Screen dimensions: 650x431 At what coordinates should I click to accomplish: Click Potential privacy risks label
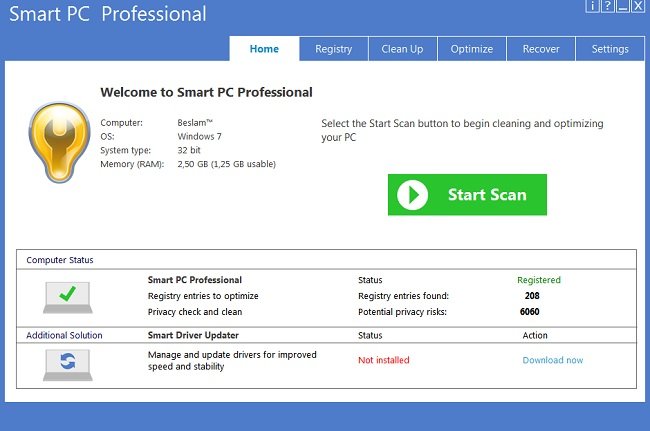(403, 312)
